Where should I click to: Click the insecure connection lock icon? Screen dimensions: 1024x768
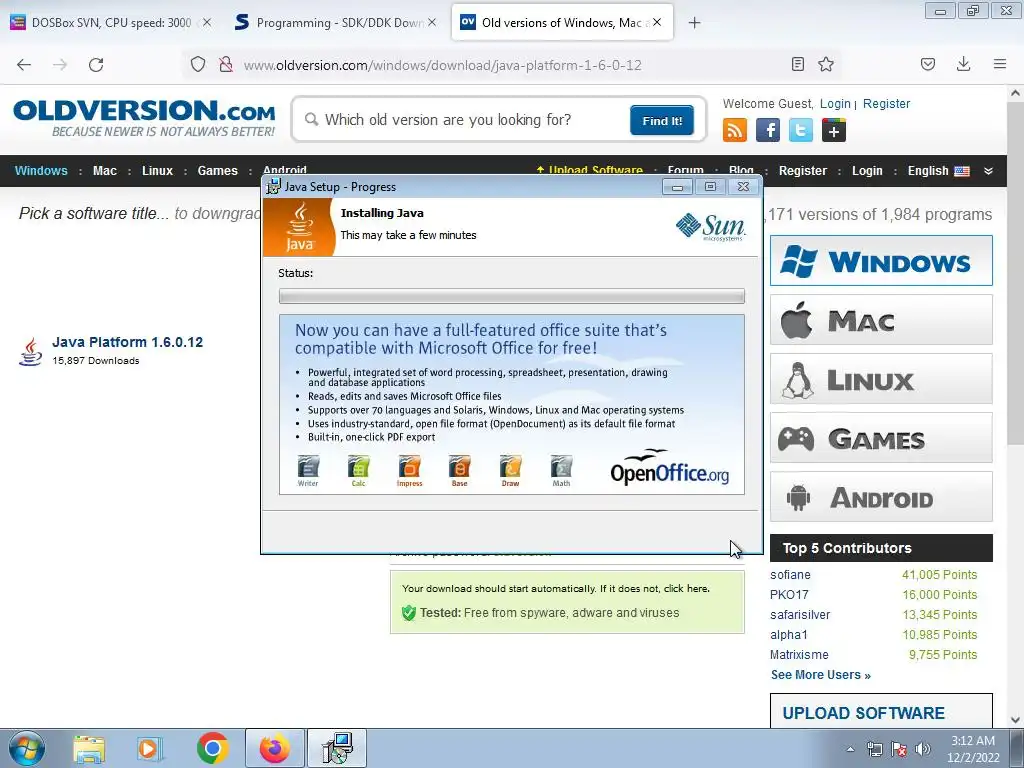coord(226,64)
